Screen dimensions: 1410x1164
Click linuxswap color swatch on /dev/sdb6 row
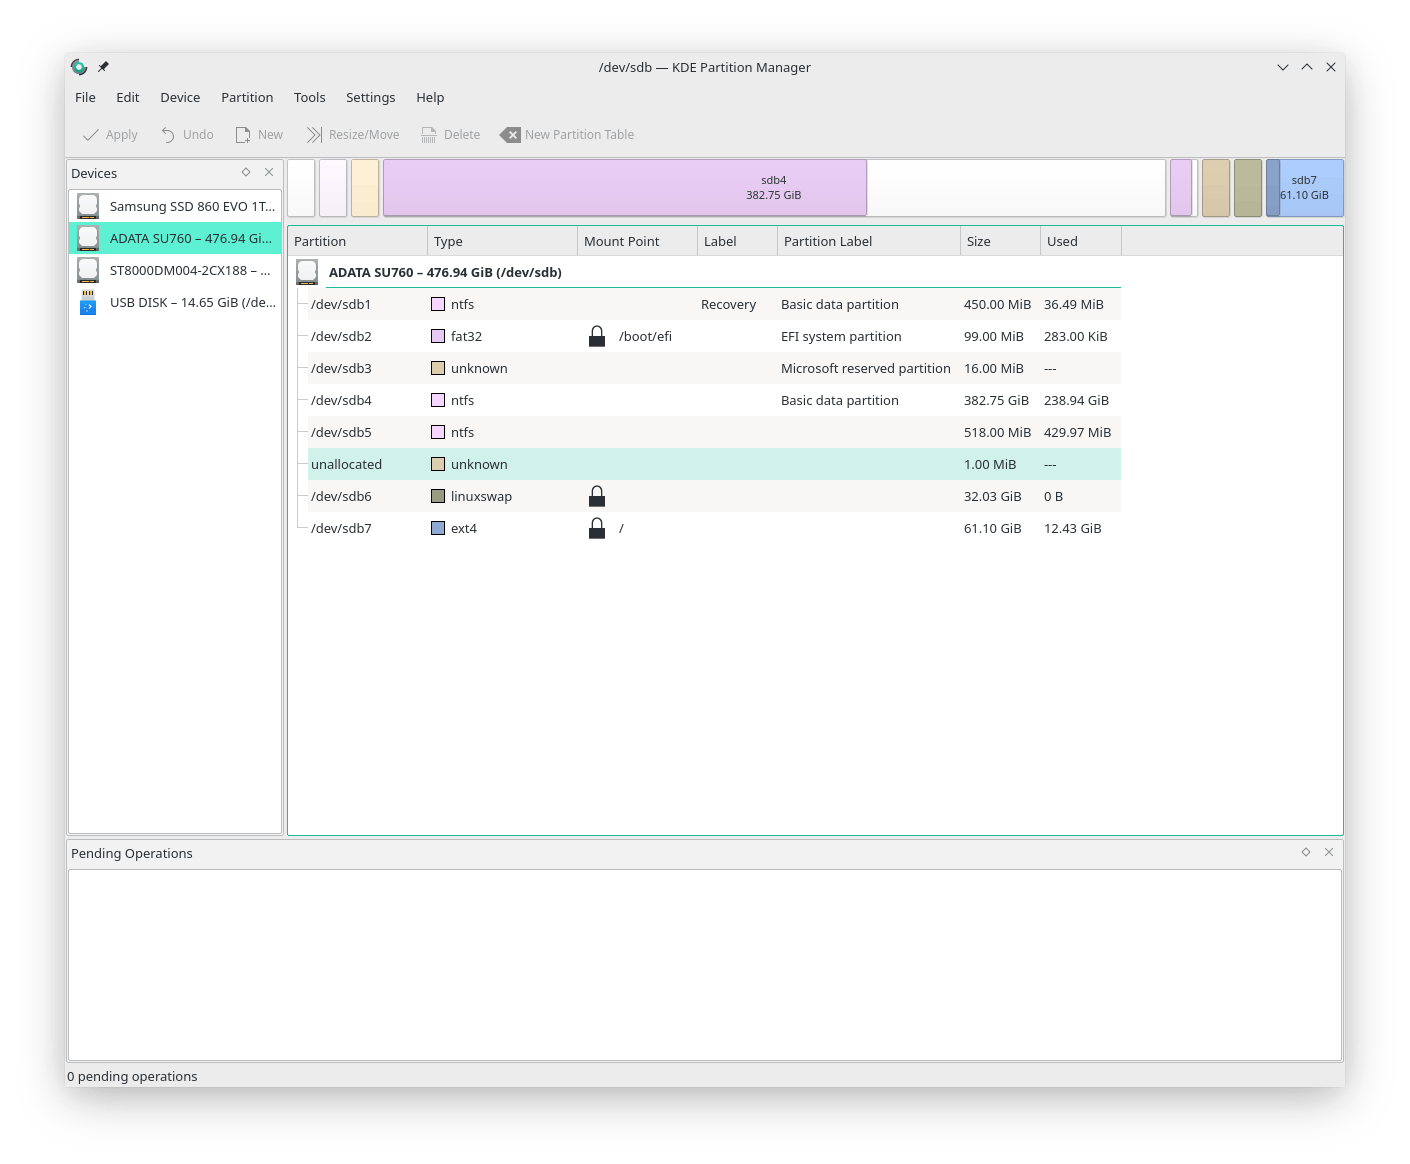tap(438, 496)
